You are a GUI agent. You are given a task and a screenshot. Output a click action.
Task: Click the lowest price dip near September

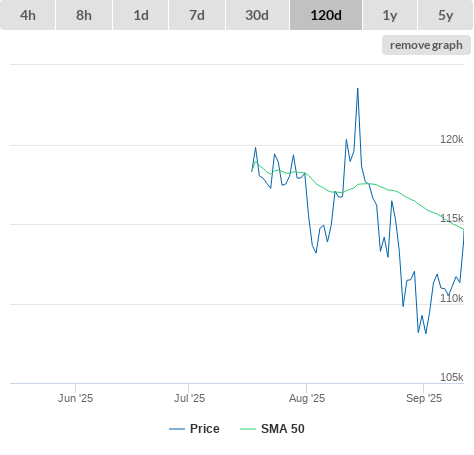click(426, 333)
